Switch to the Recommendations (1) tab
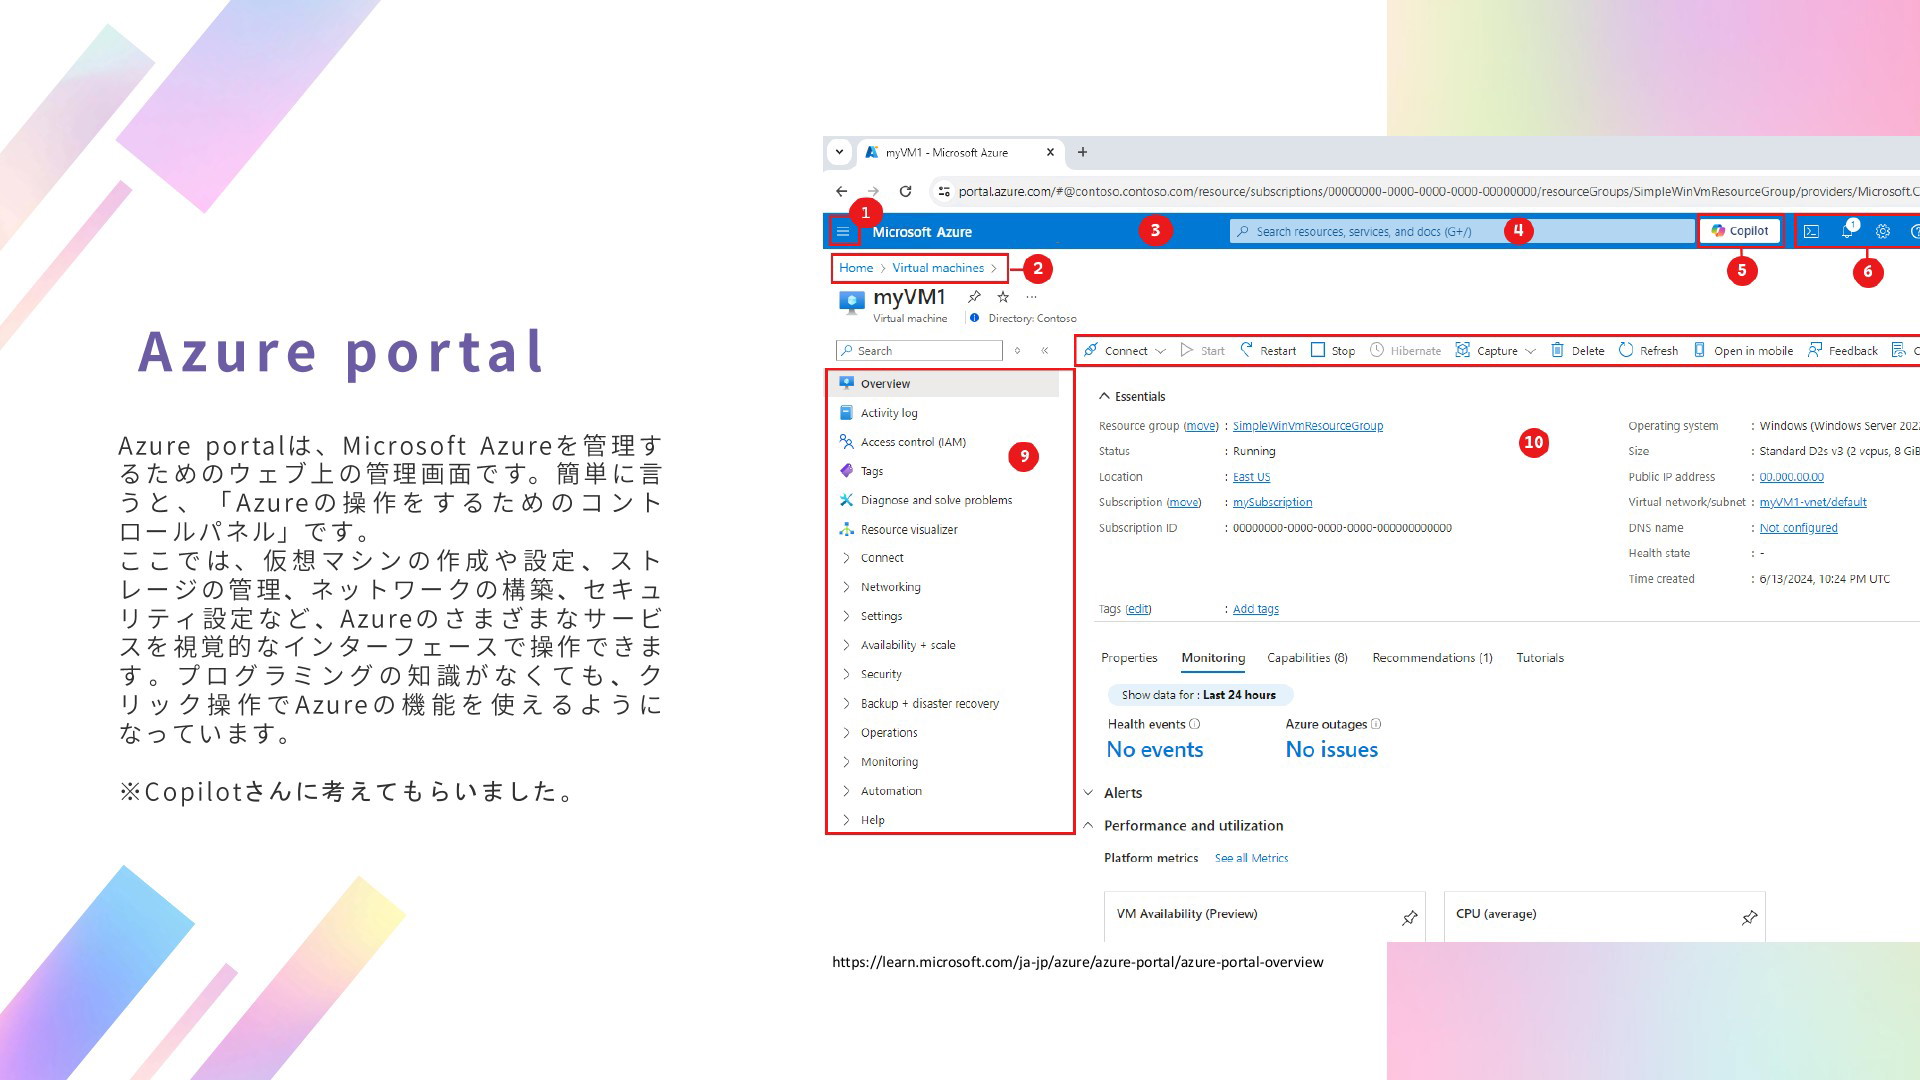Image resolution: width=1920 pixels, height=1080 pixels. click(1432, 658)
